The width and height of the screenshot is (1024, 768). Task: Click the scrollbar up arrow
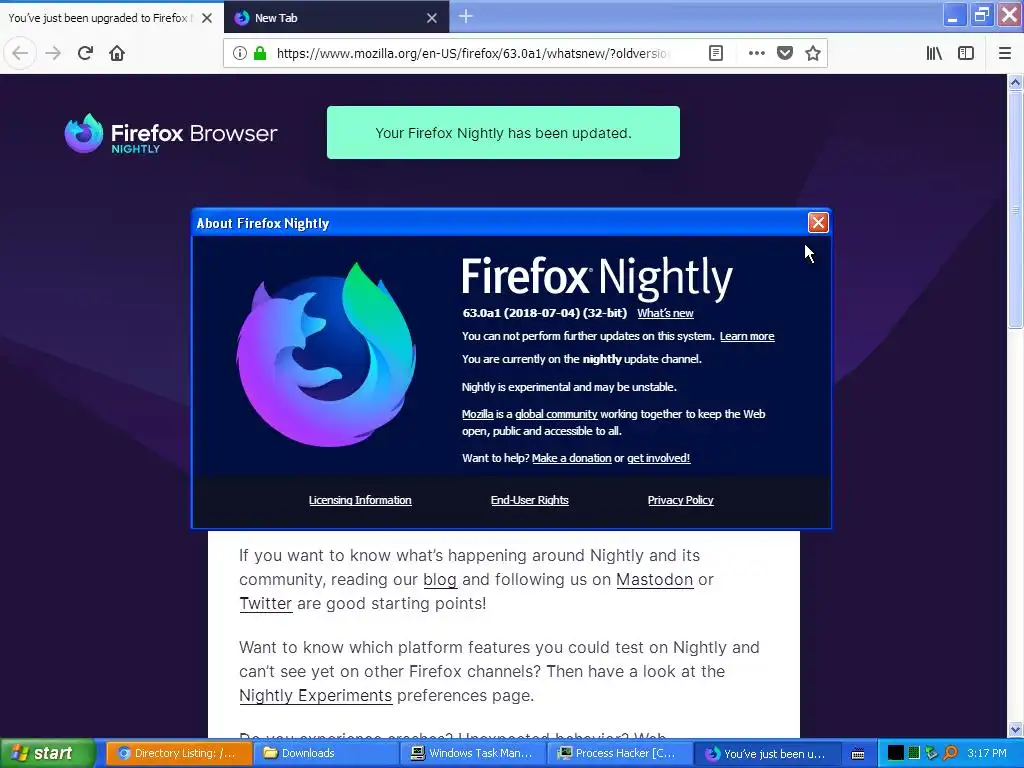click(x=1015, y=82)
